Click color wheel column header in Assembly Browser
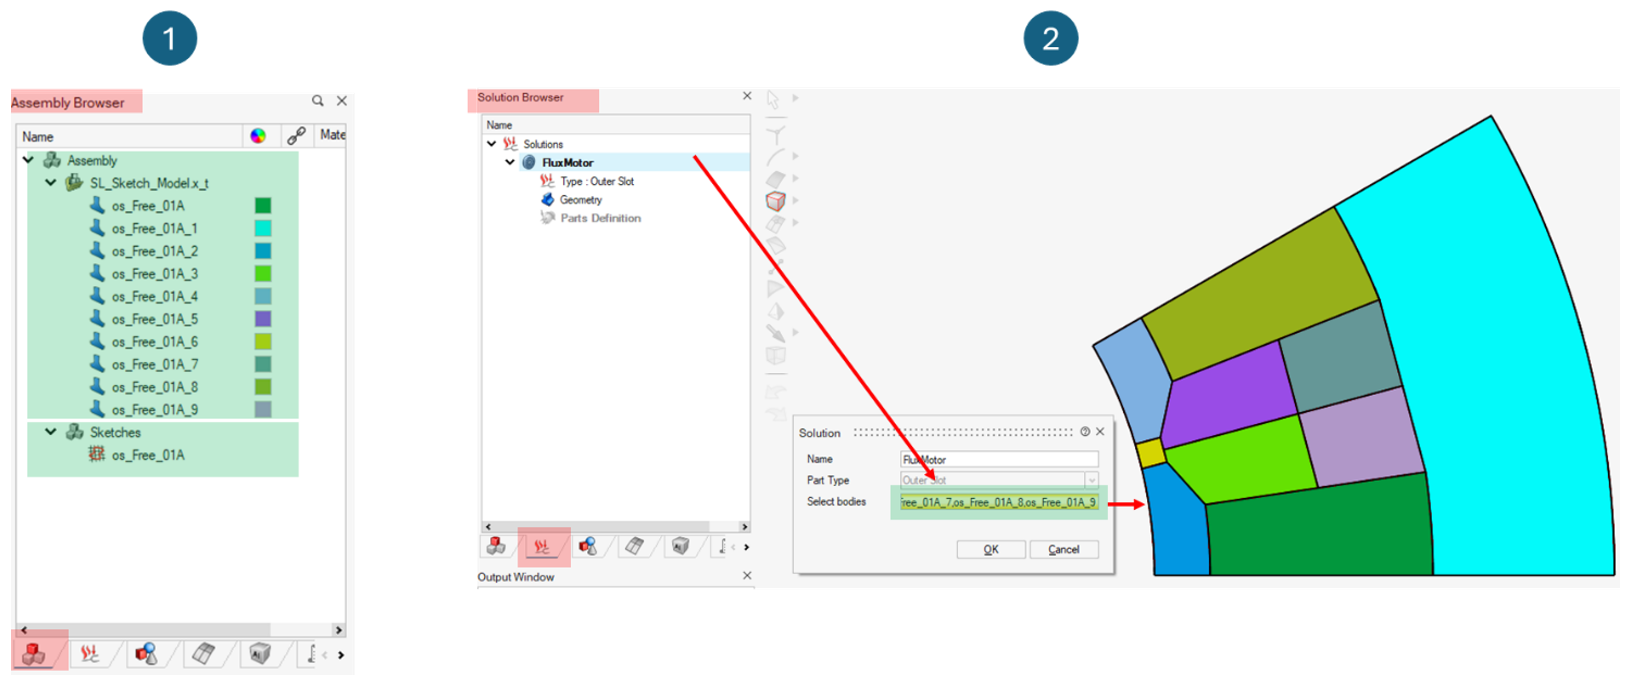The image size is (1638, 681). tap(258, 136)
